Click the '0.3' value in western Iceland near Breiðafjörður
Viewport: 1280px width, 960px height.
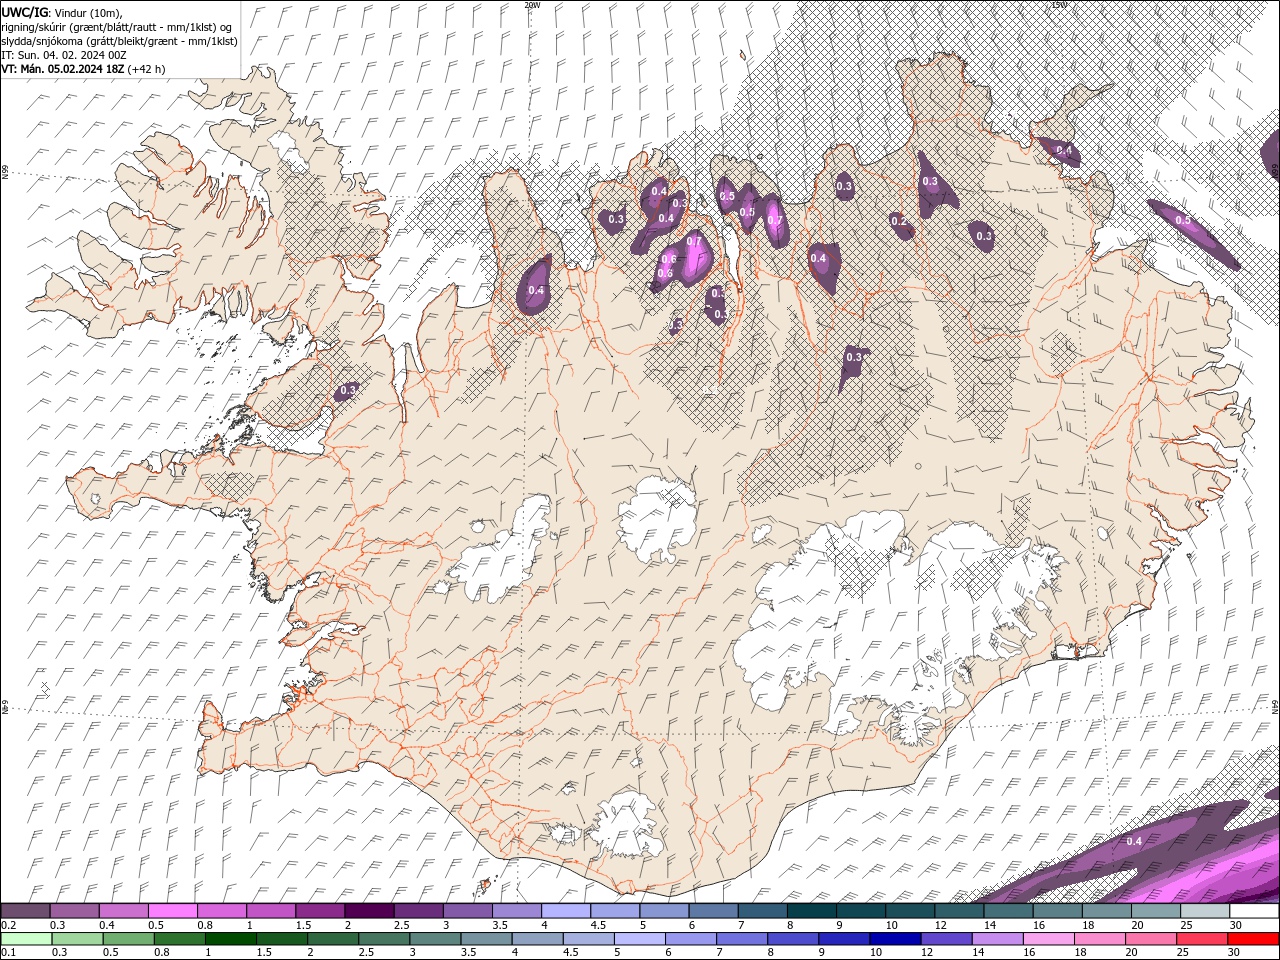click(x=348, y=390)
